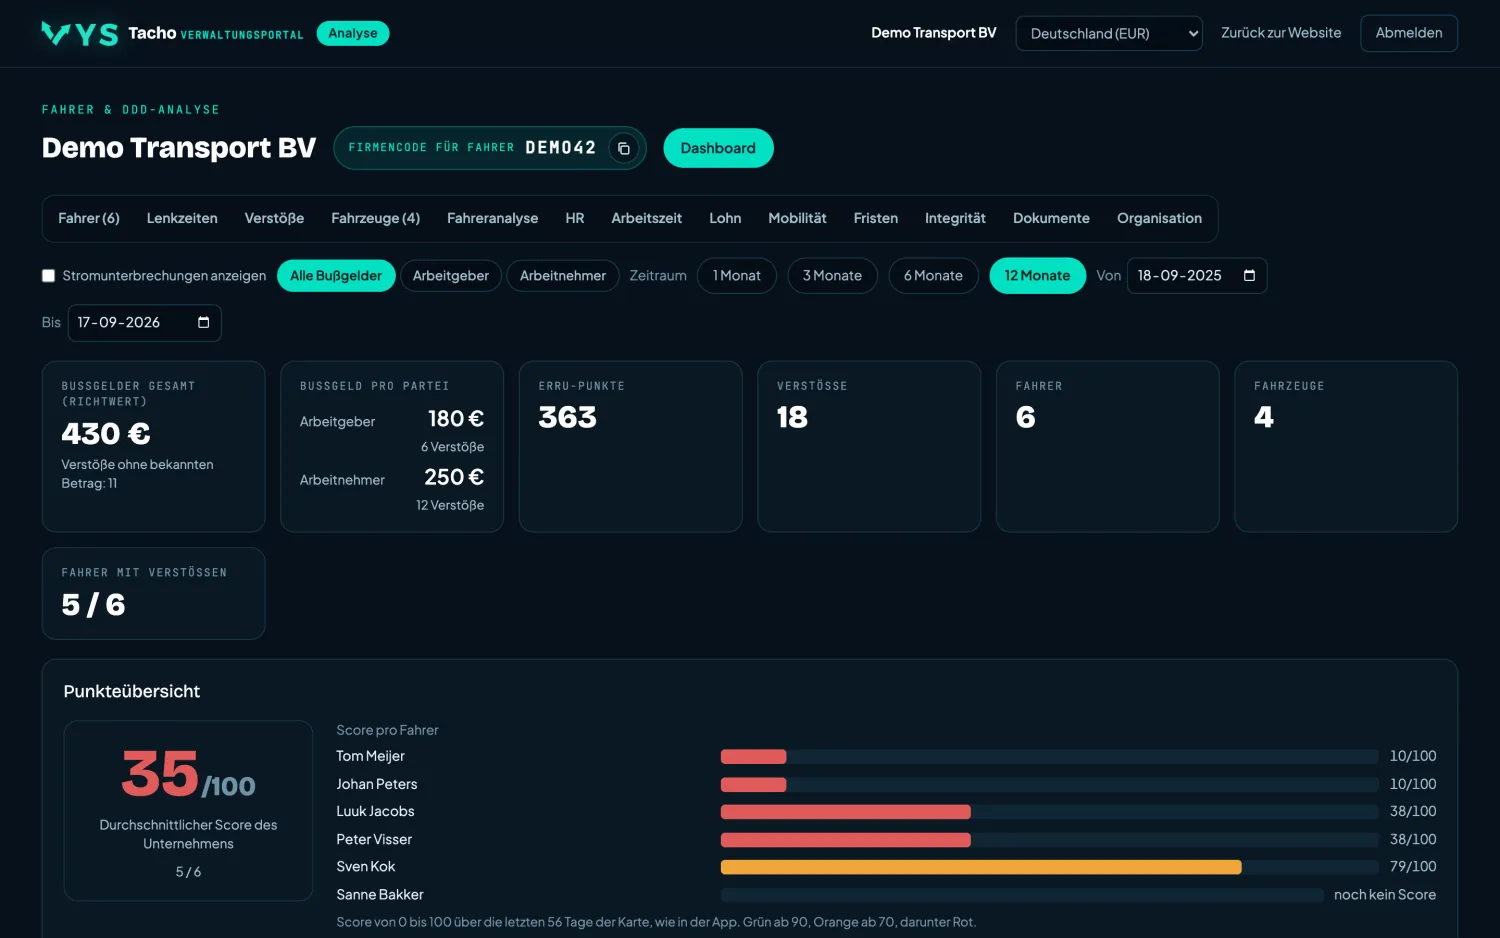
Task: Click the driver name Luuk Jacobs
Action: click(x=375, y=812)
